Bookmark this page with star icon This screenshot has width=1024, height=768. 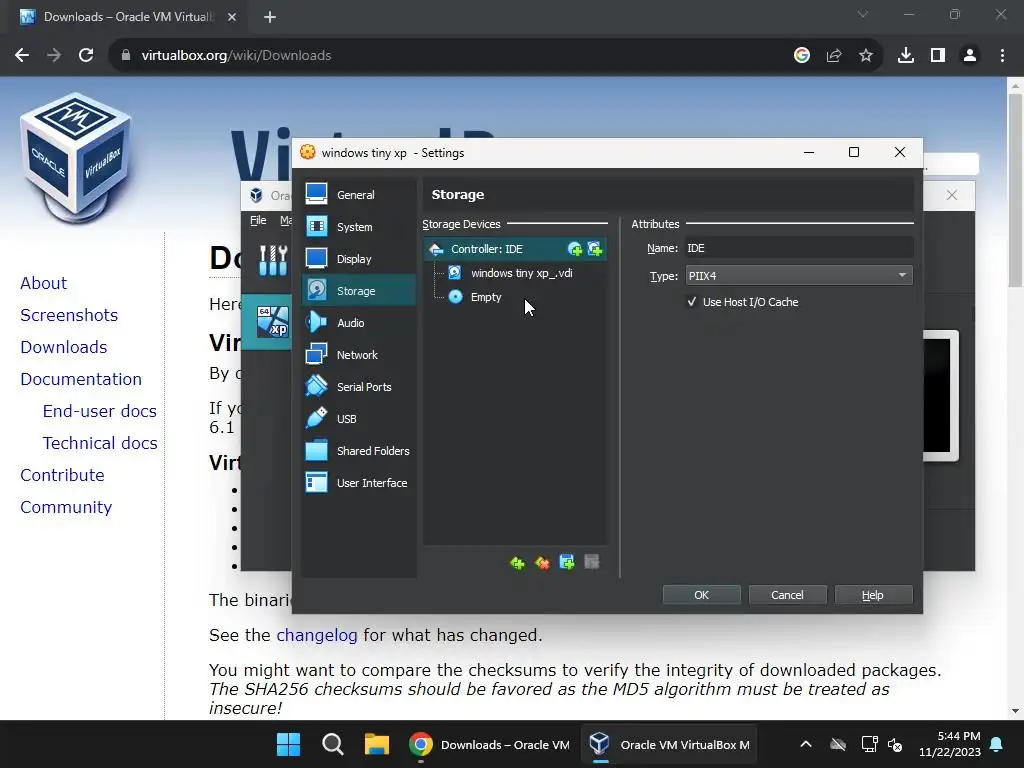[x=866, y=56]
